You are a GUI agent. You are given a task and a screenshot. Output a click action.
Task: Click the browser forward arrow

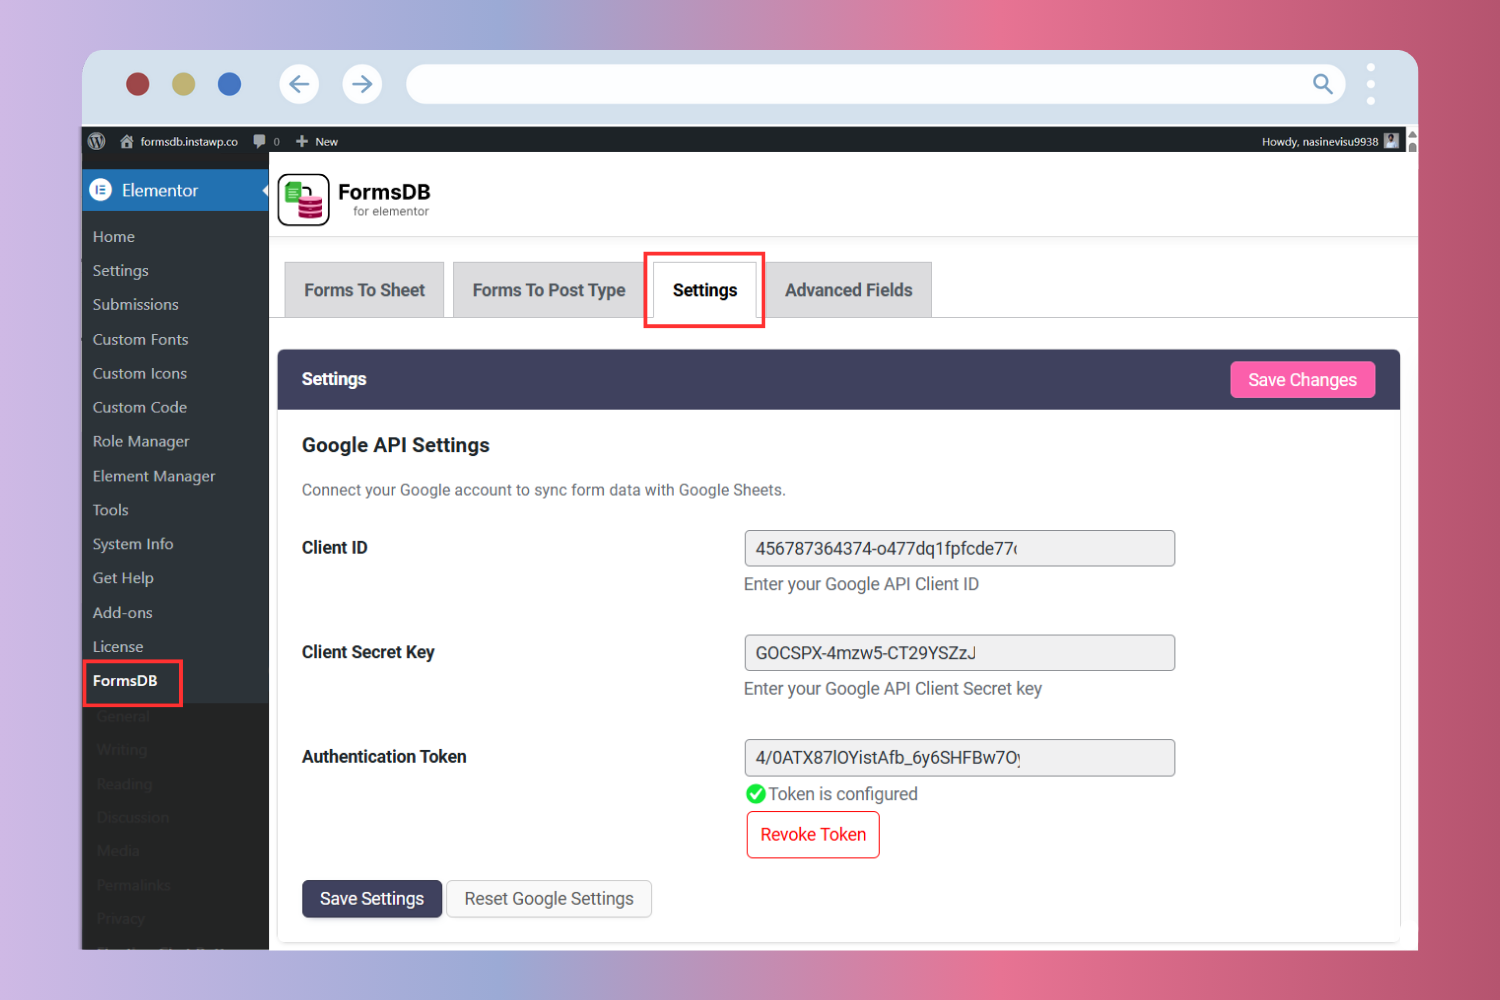pos(362,84)
